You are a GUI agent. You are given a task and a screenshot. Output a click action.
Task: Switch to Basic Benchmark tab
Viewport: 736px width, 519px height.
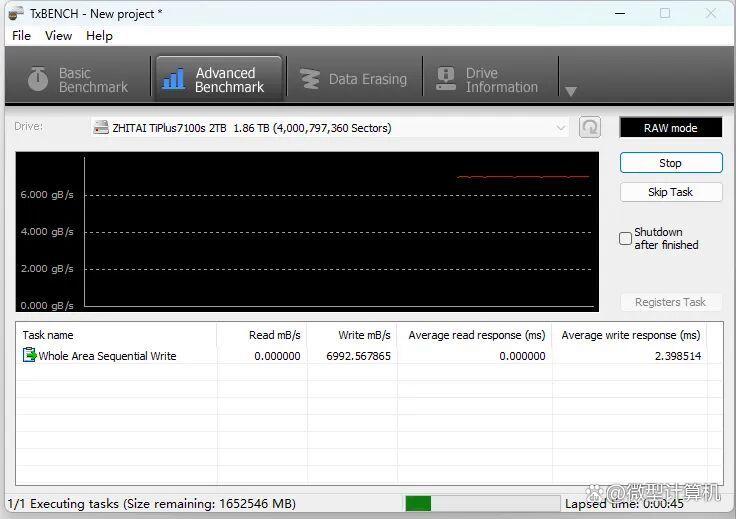tap(78, 80)
